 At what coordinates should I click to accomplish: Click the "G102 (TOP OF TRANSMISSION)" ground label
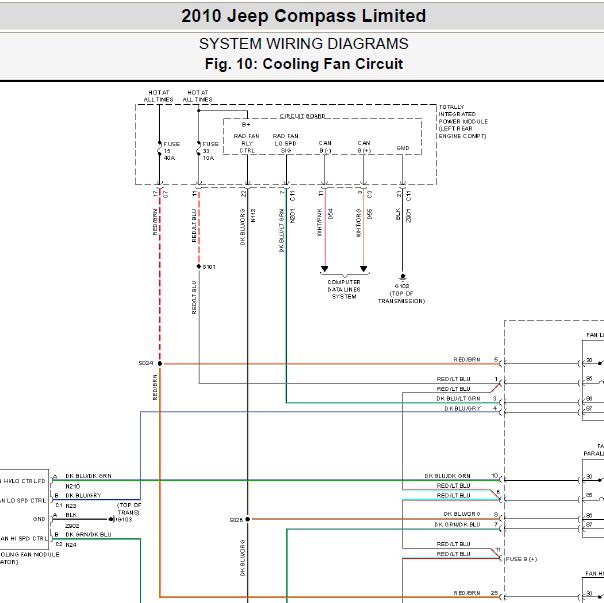(401, 294)
